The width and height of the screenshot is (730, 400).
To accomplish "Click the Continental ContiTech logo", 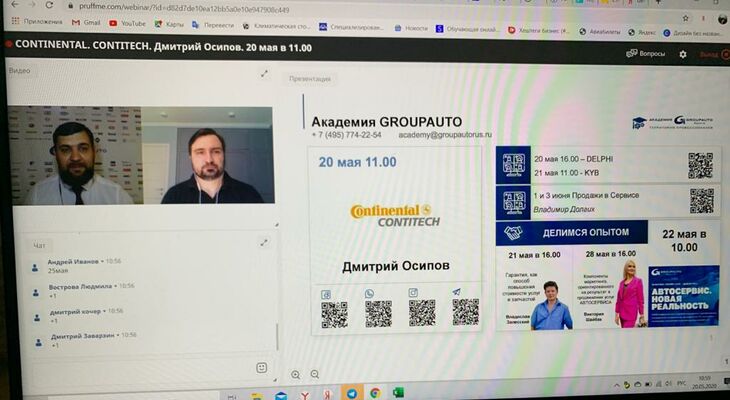I will [395, 216].
